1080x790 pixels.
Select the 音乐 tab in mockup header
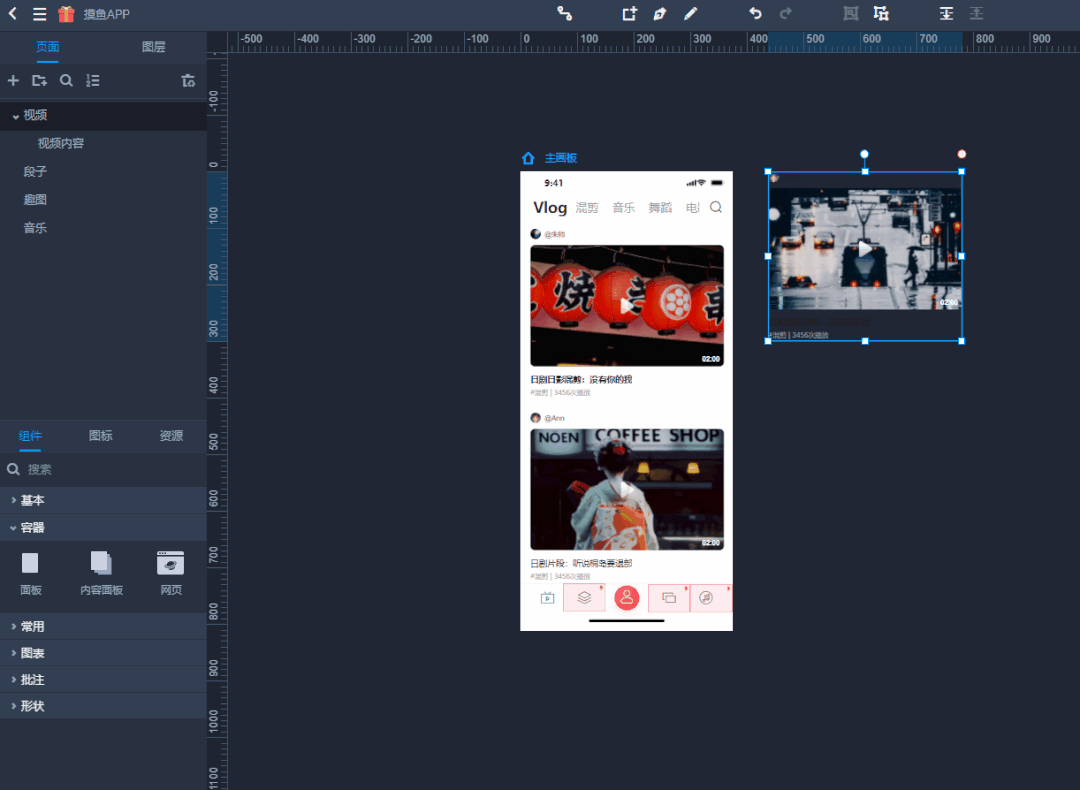click(623, 208)
